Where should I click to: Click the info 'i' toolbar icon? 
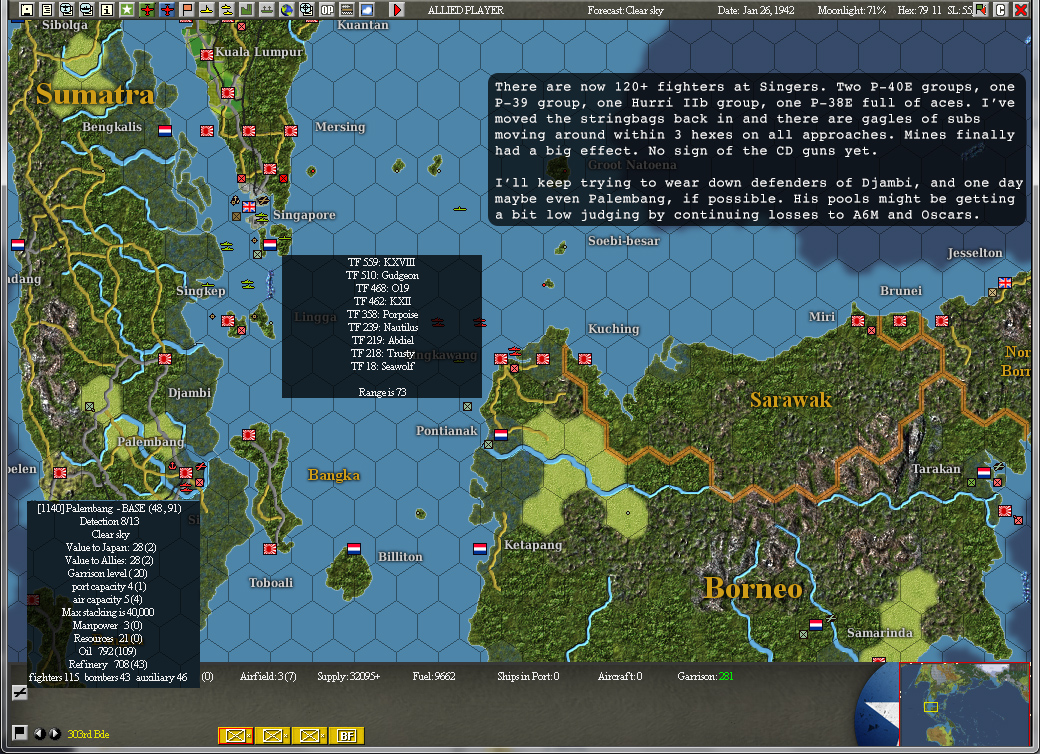107,9
